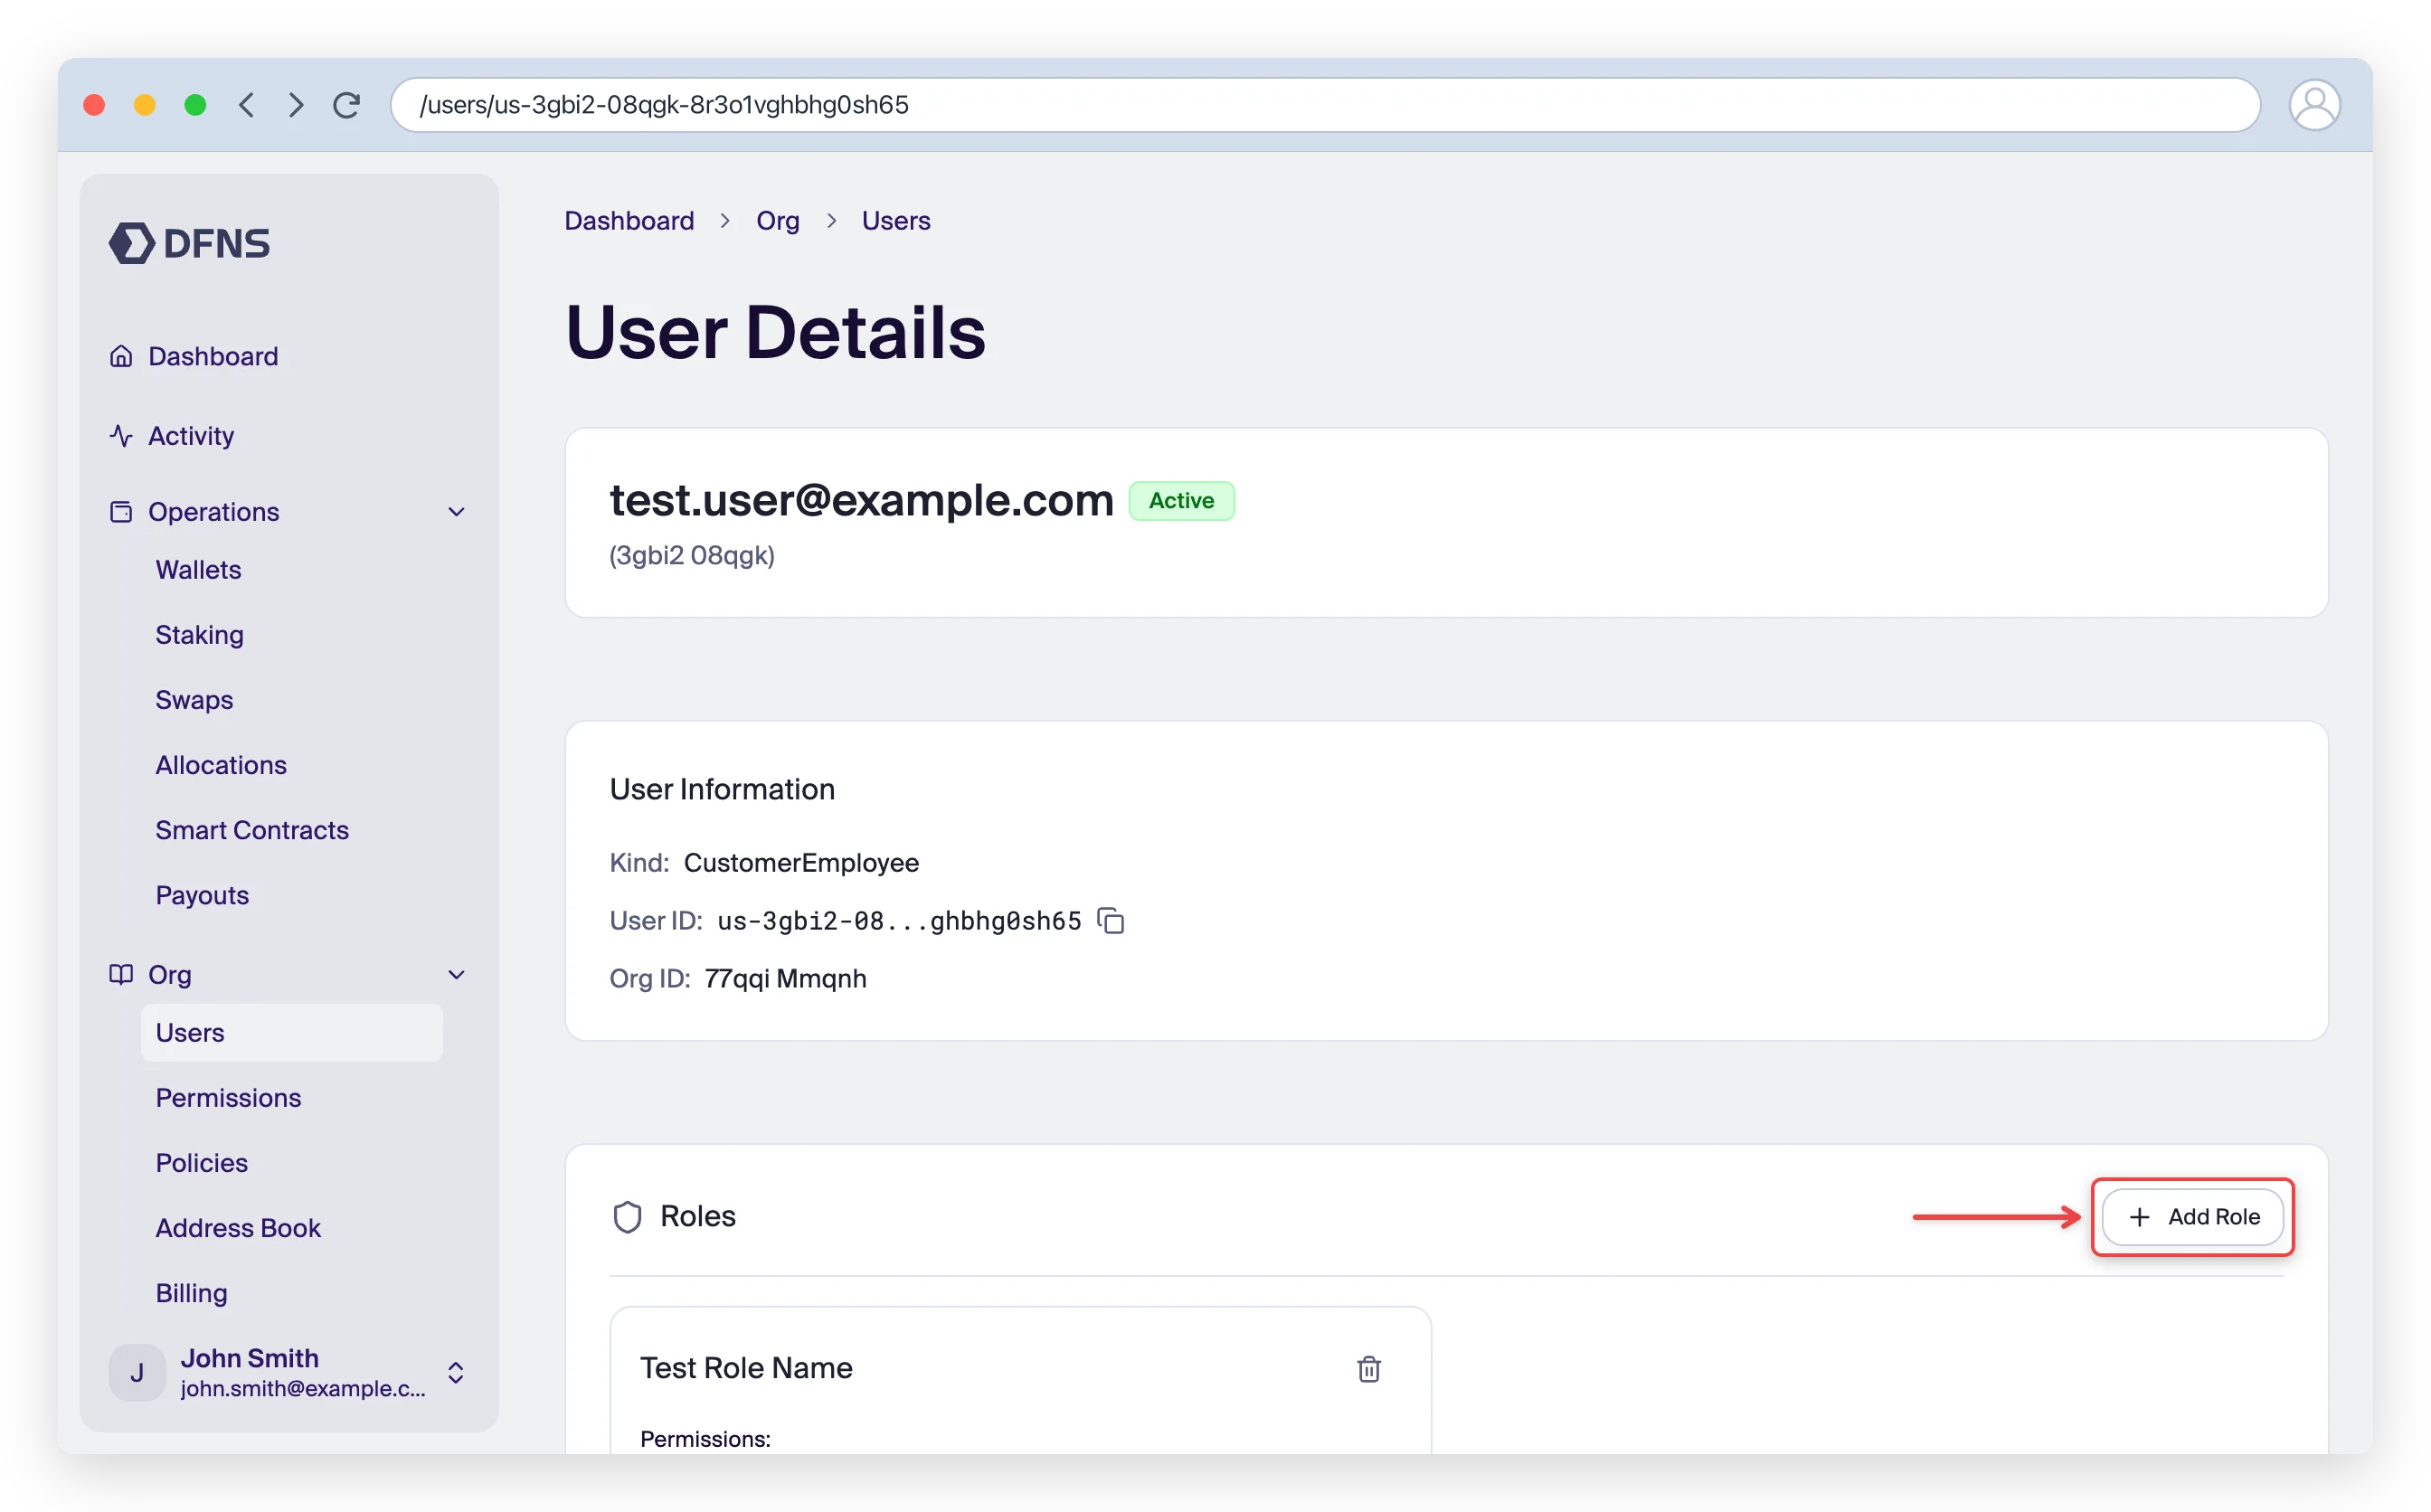Click the Dashboard home icon

(121, 356)
